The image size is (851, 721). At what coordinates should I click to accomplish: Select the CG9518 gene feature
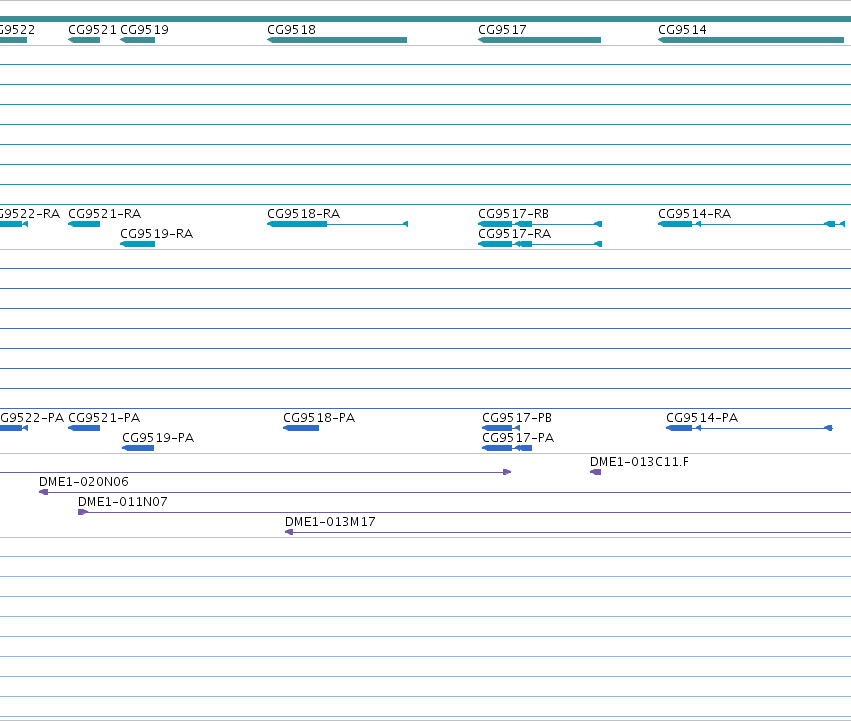coord(337,40)
